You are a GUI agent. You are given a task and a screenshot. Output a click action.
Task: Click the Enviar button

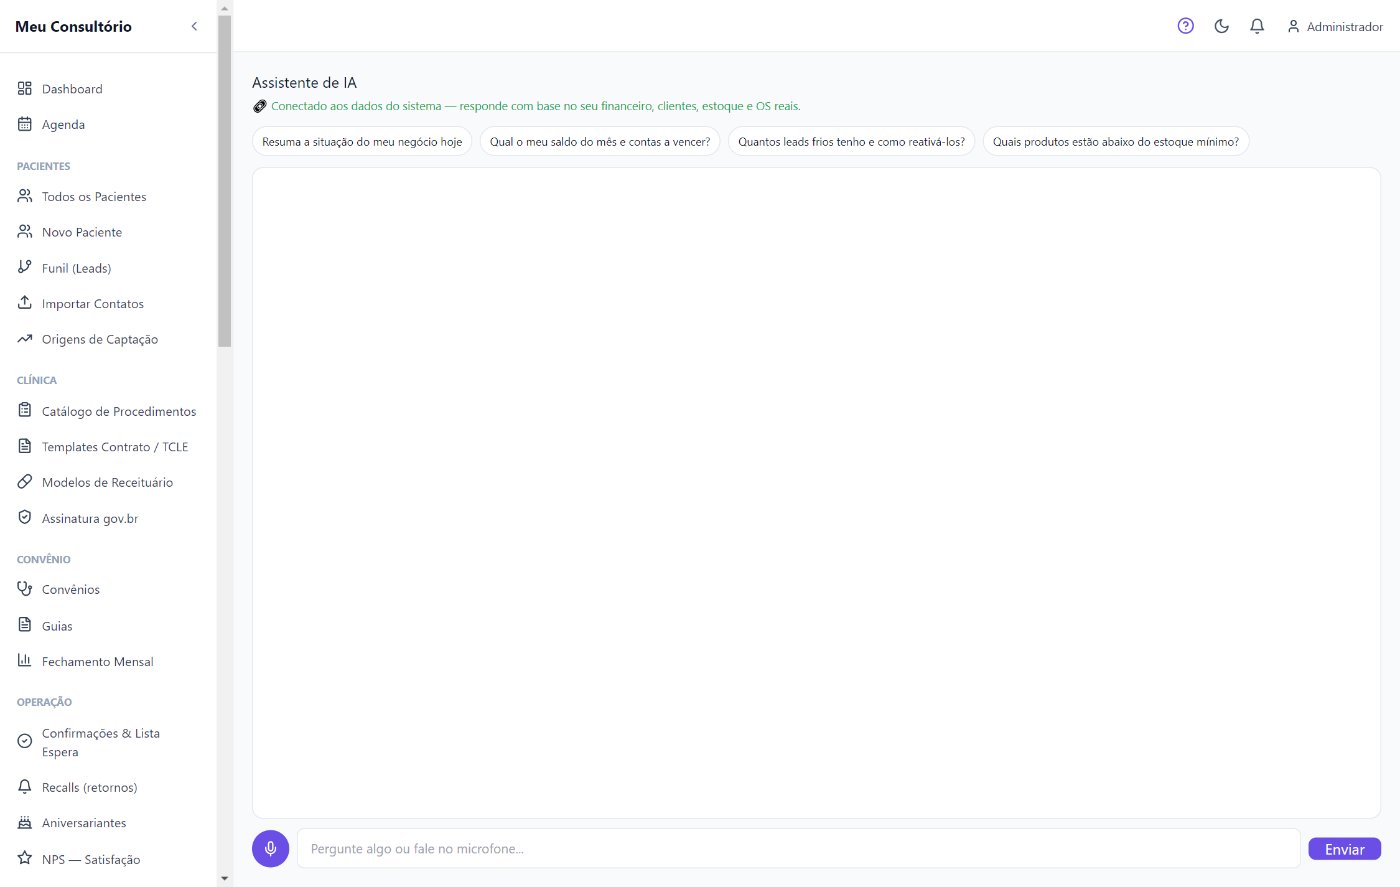click(1344, 849)
